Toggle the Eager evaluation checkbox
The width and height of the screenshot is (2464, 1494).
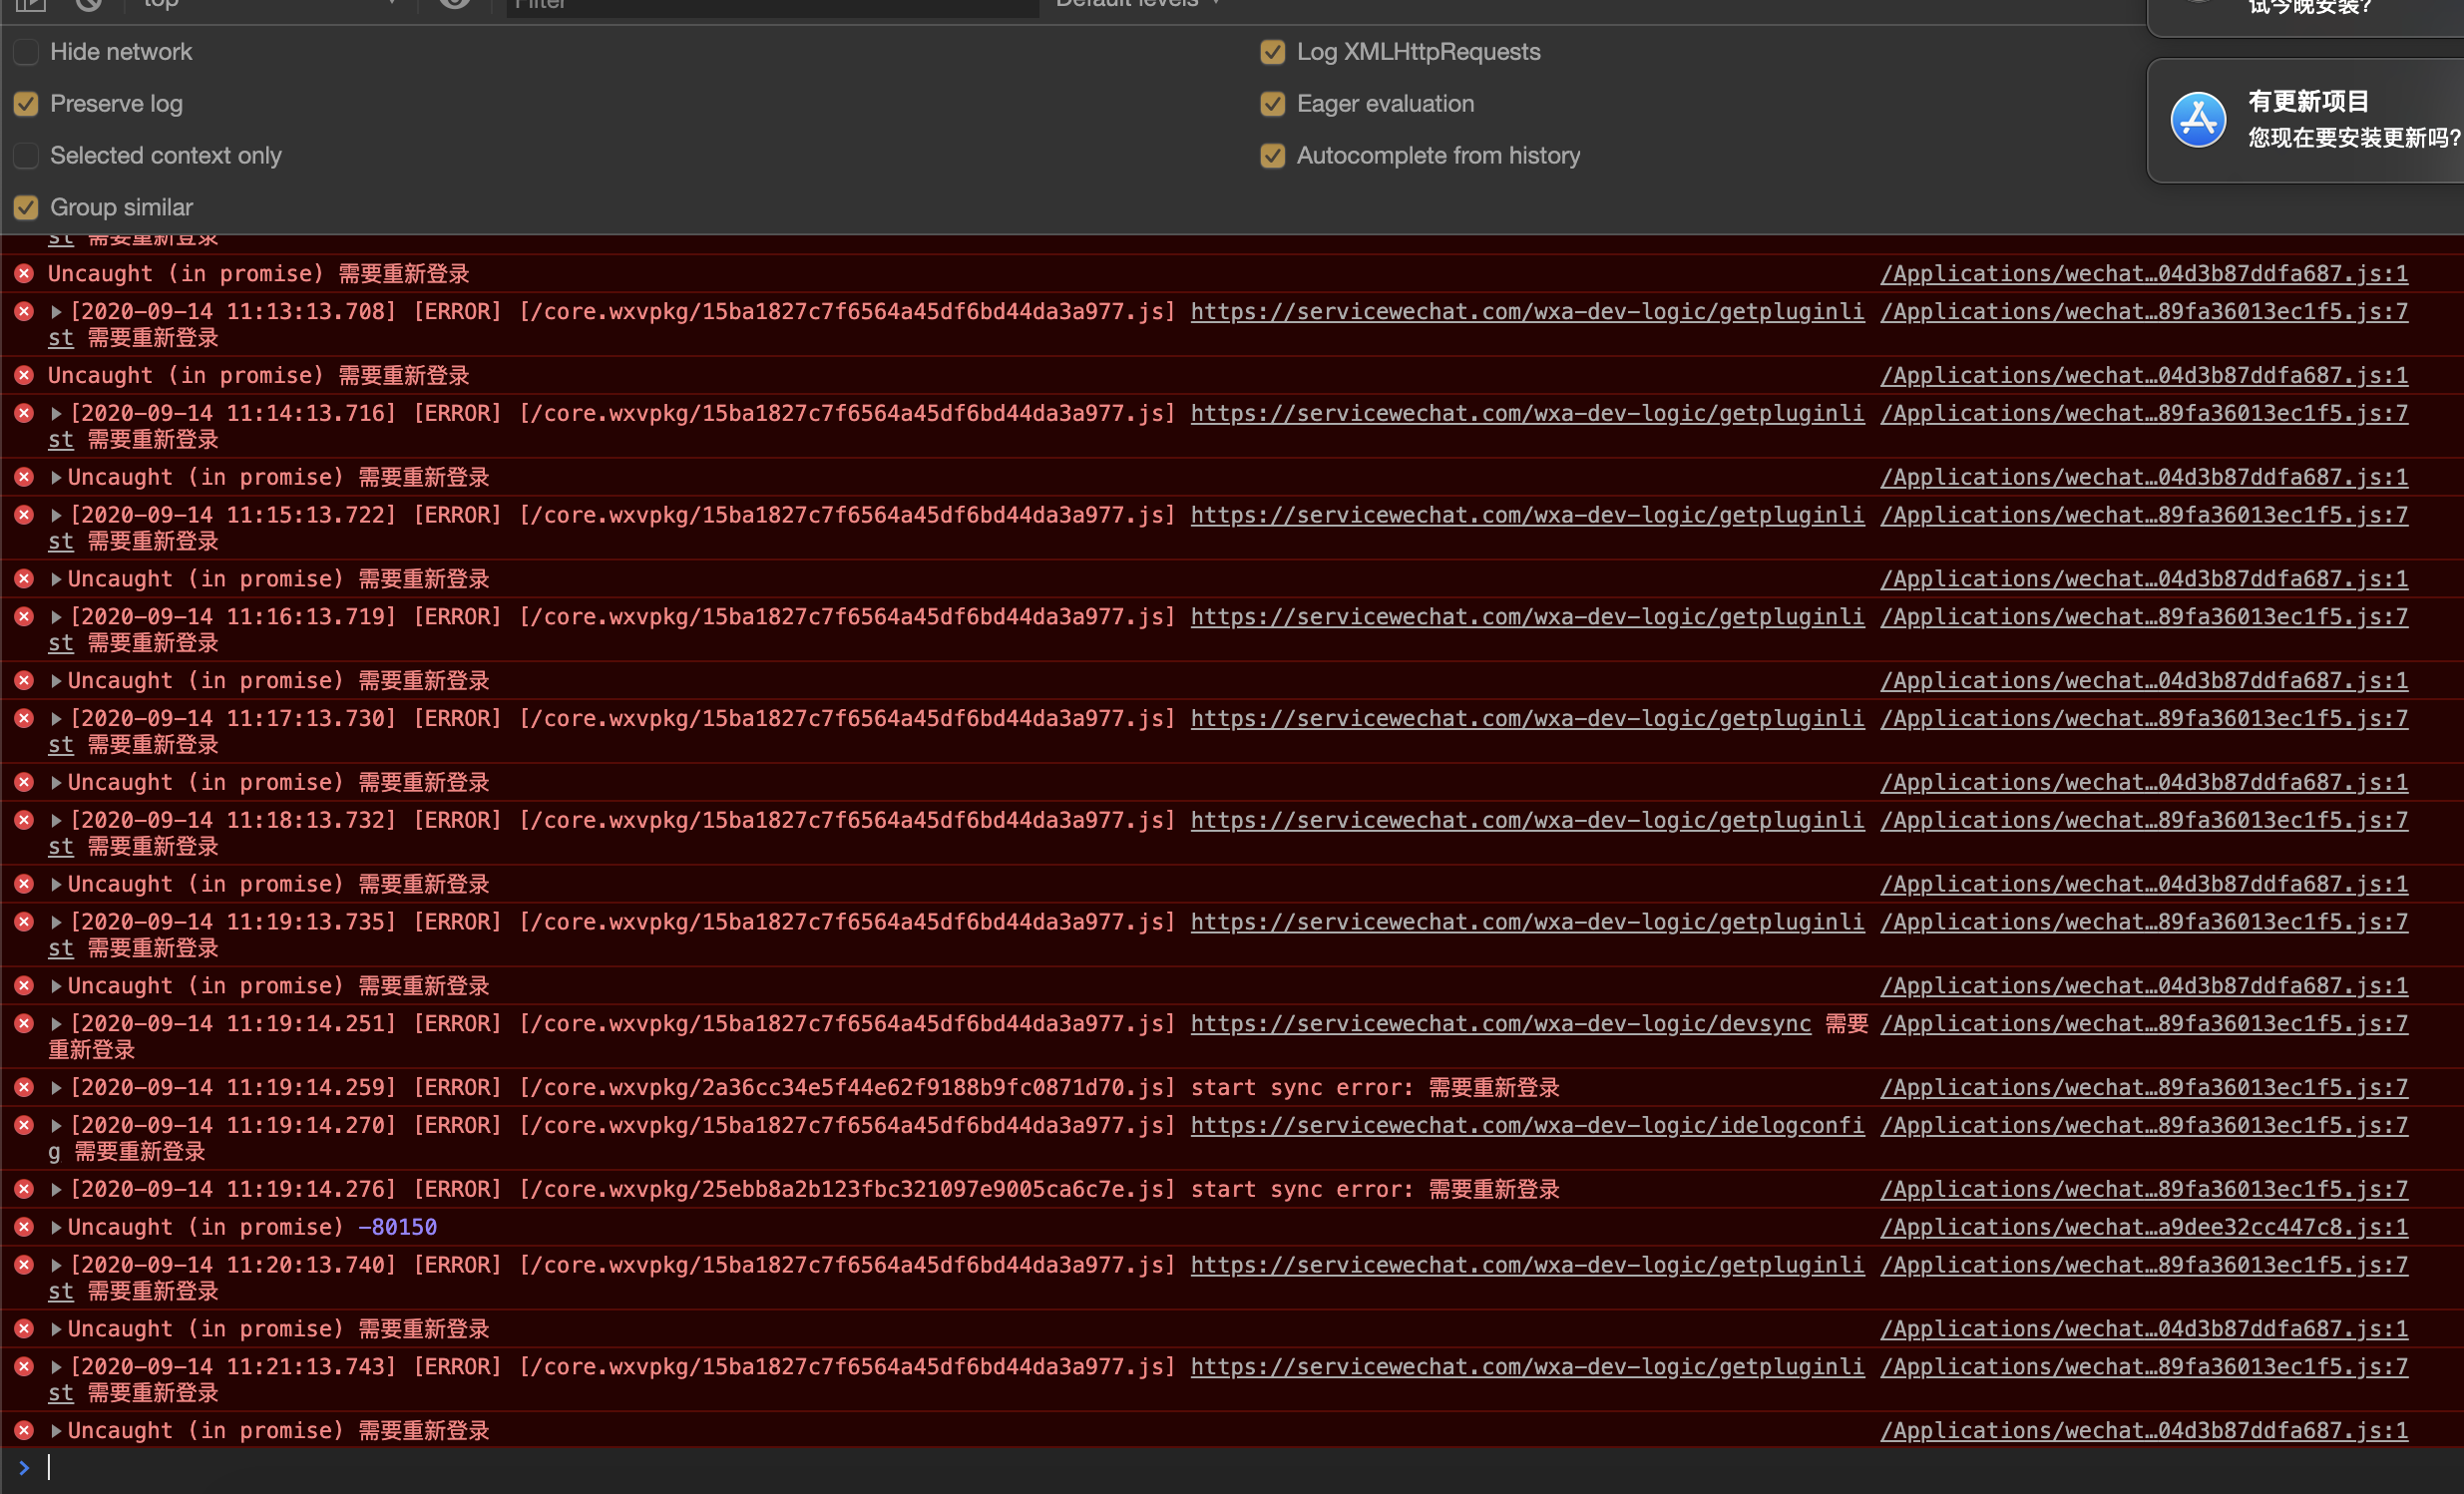pos(1272,104)
